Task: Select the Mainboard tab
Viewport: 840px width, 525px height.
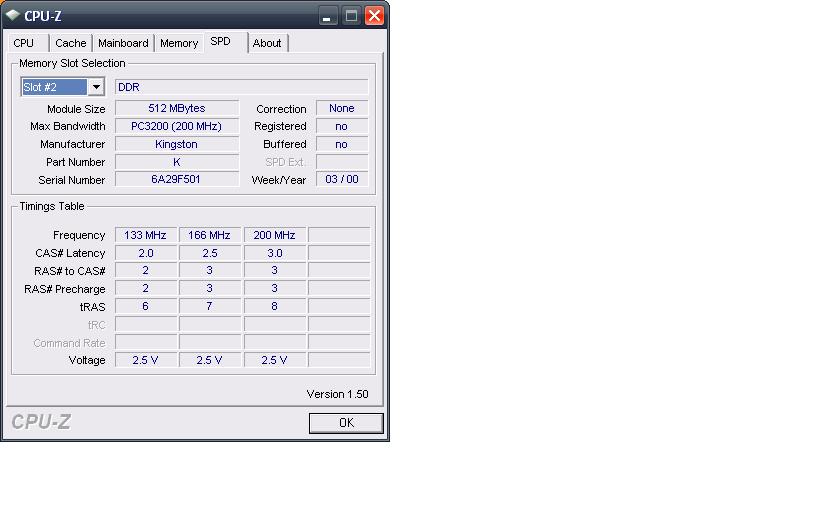Action: (123, 43)
